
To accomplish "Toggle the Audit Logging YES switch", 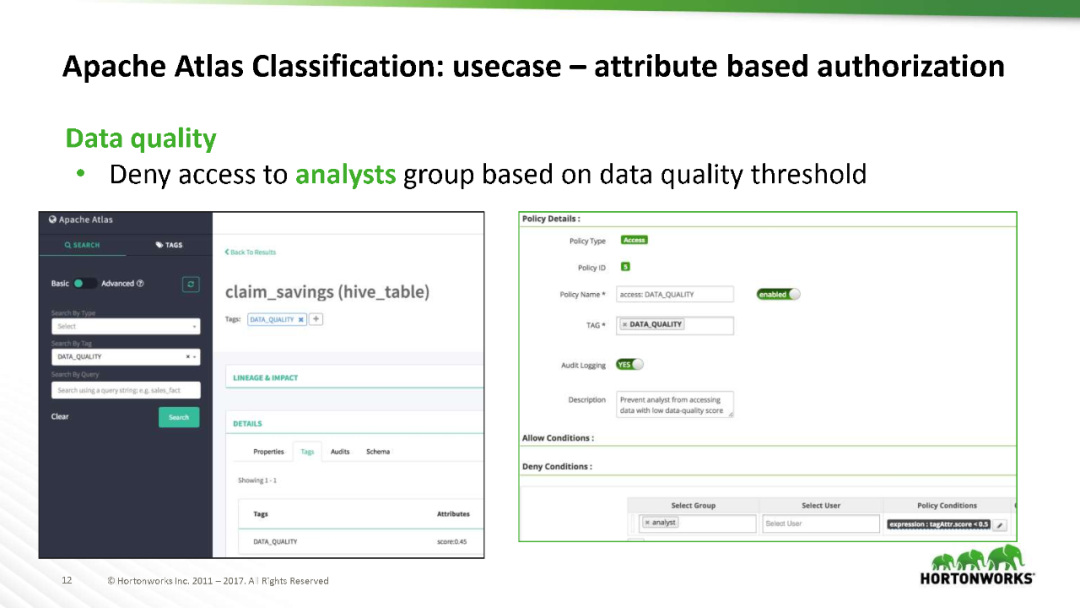I will pyautogui.click(x=630, y=364).
